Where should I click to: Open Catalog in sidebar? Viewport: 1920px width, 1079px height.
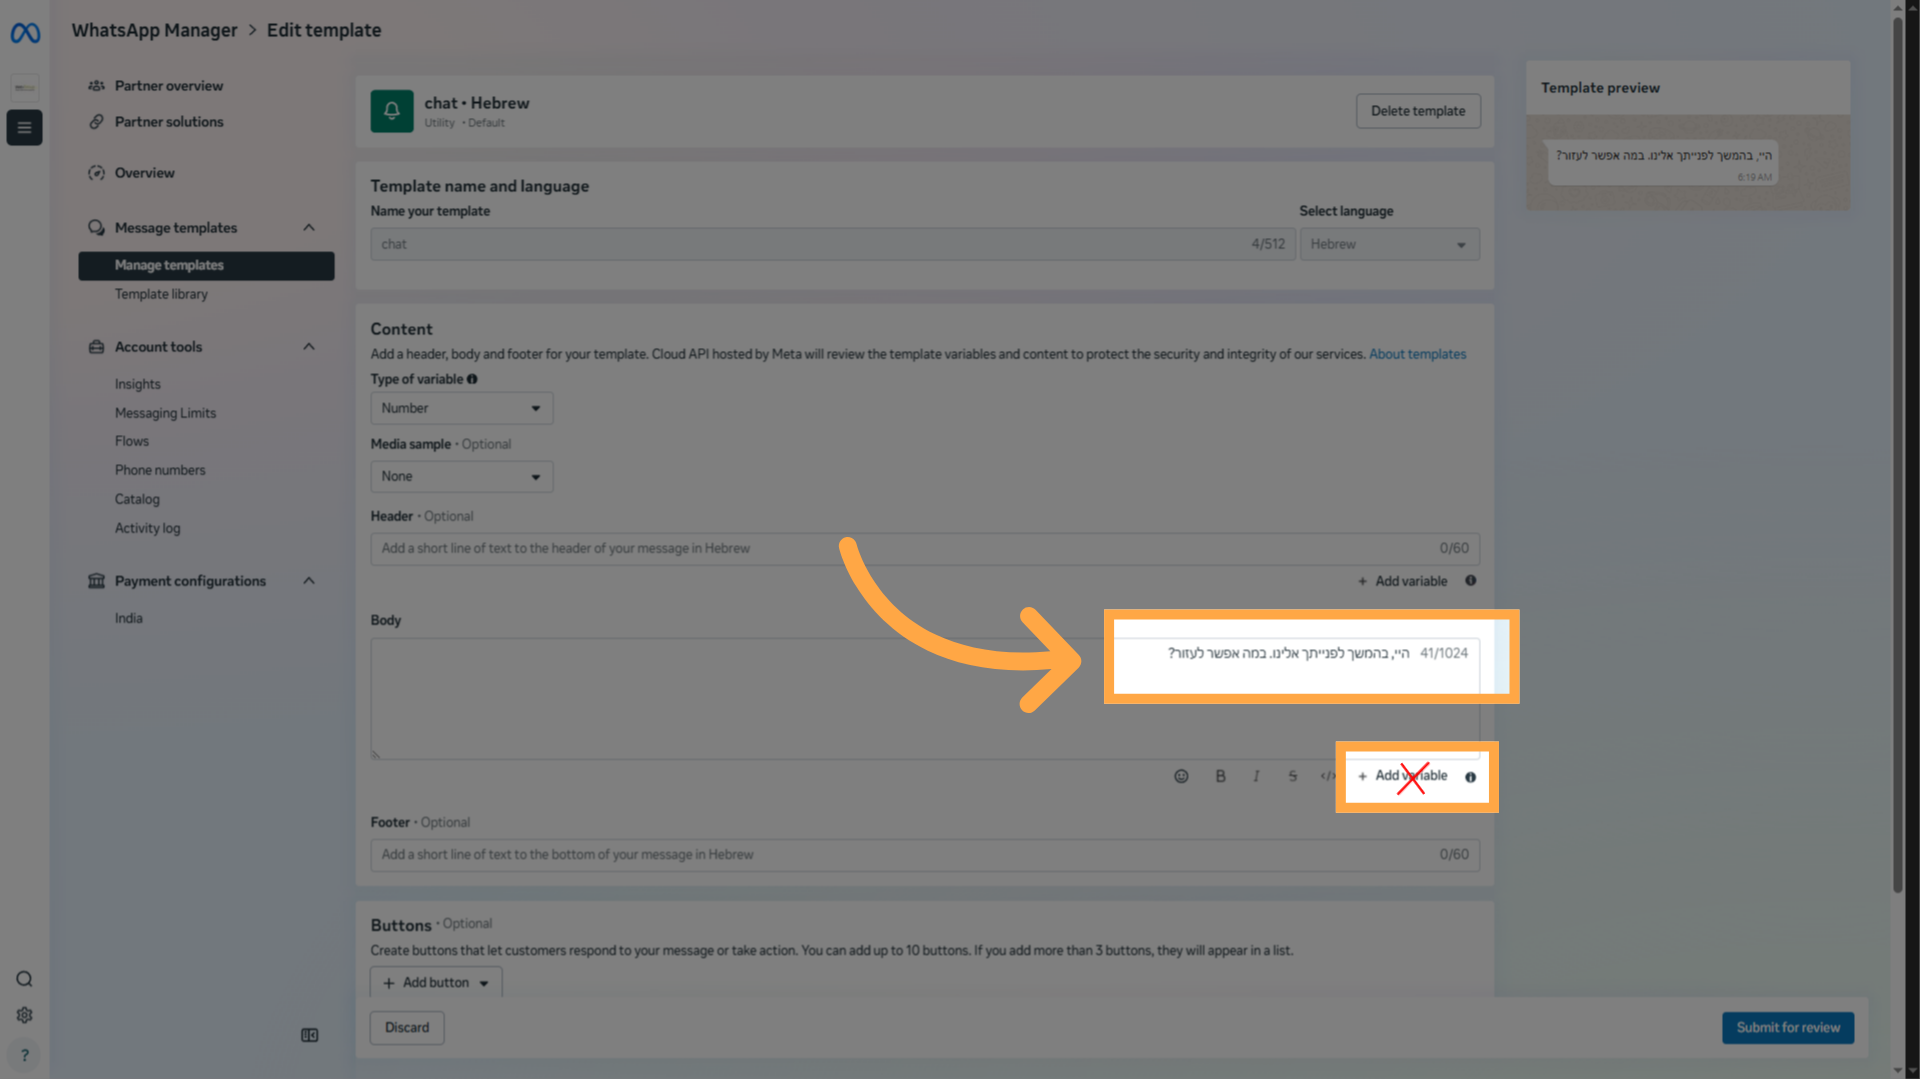[x=137, y=499]
